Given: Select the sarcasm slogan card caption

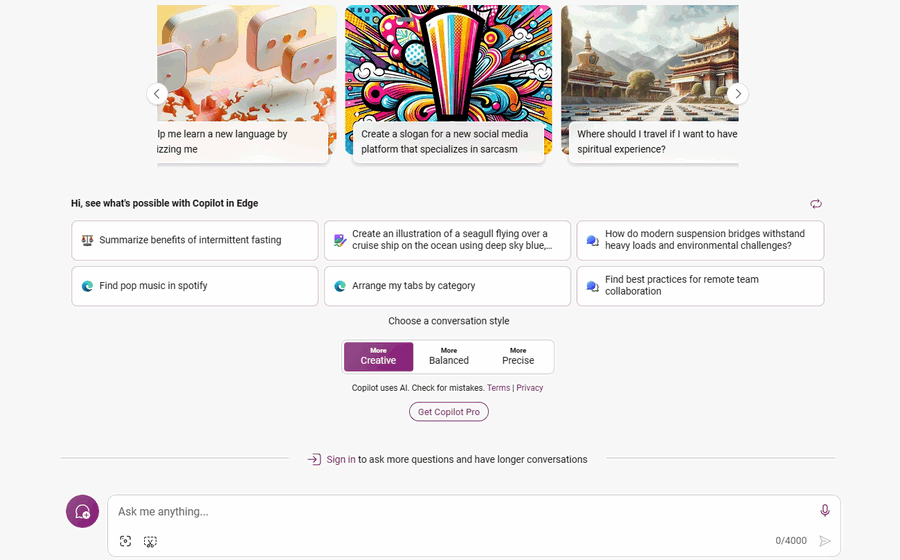Looking at the screenshot, I should pyautogui.click(x=448, y=141).
